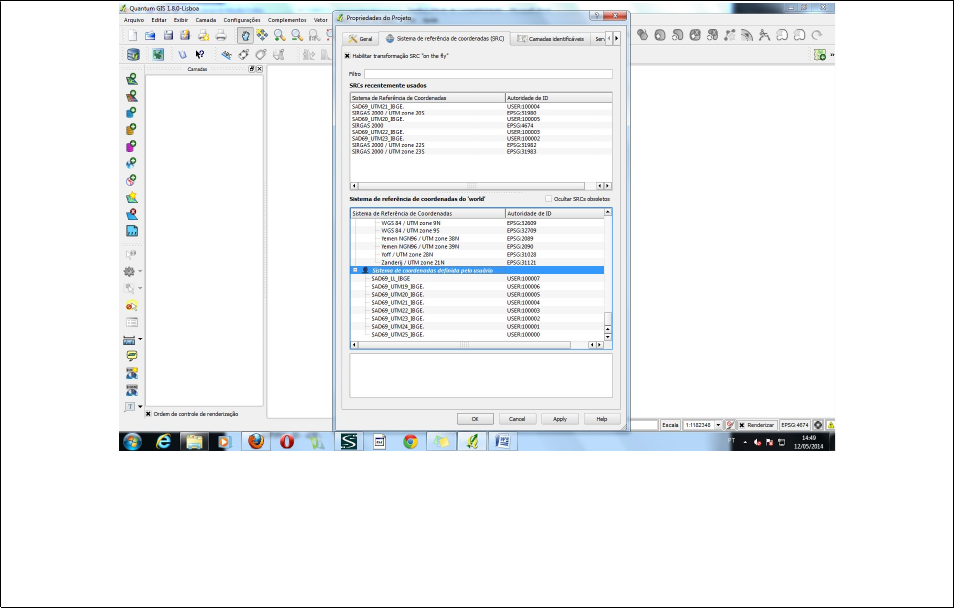
Task: Toggle the Renderizar checkbox in status bar
Action: point(742,425)
